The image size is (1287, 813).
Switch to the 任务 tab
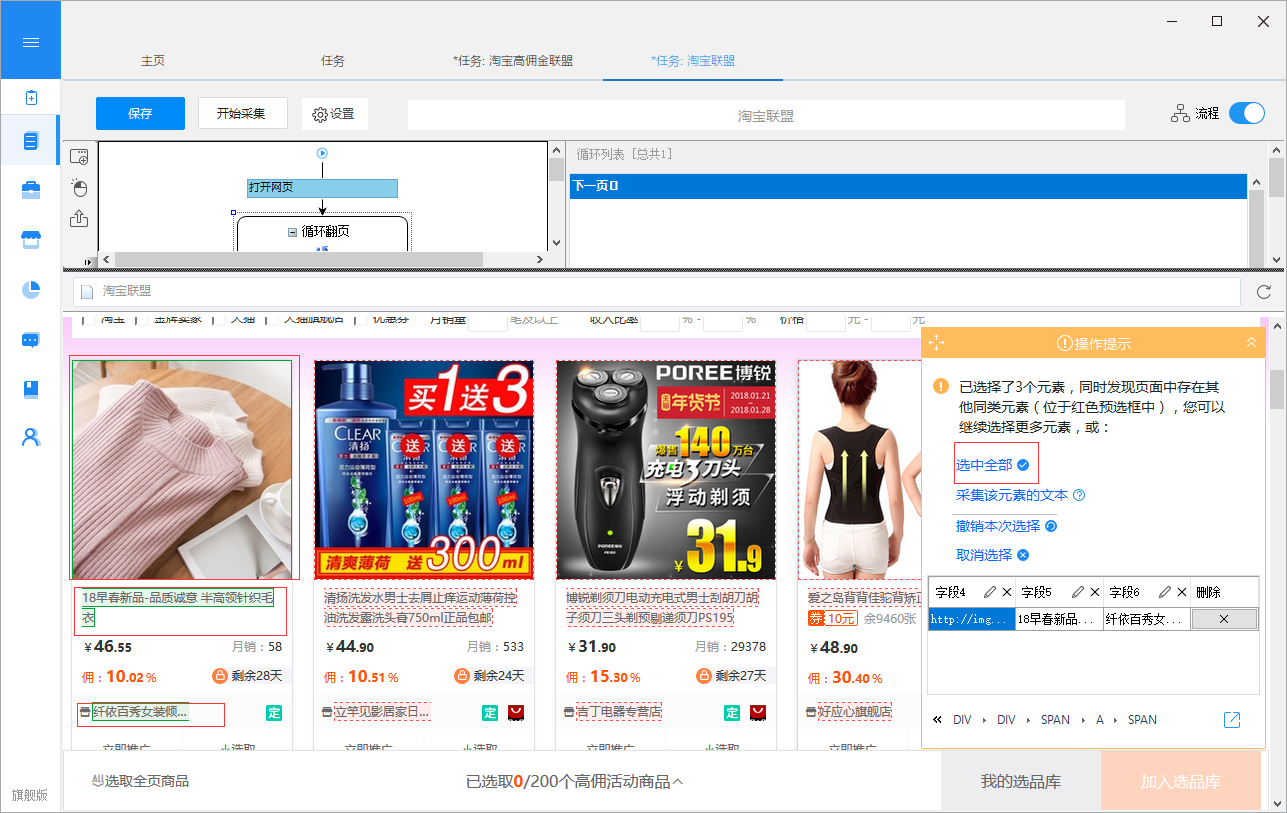click(x=333, y=61)
